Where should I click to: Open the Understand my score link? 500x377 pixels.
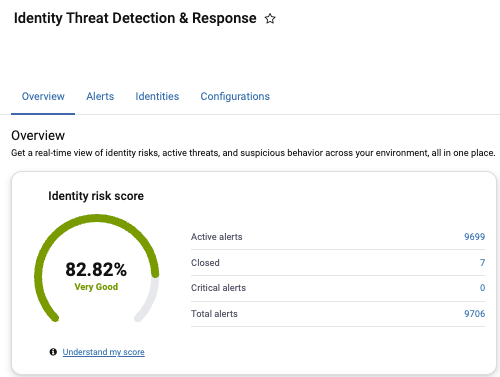click(x=103, y=352)
